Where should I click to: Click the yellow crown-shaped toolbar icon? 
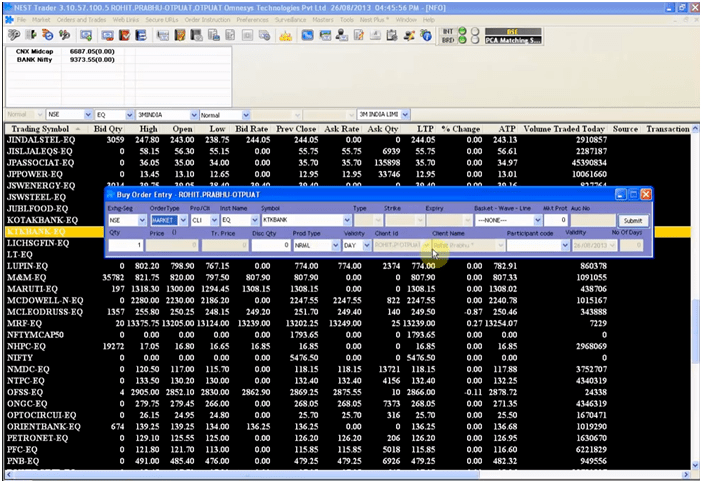[286, 36]
